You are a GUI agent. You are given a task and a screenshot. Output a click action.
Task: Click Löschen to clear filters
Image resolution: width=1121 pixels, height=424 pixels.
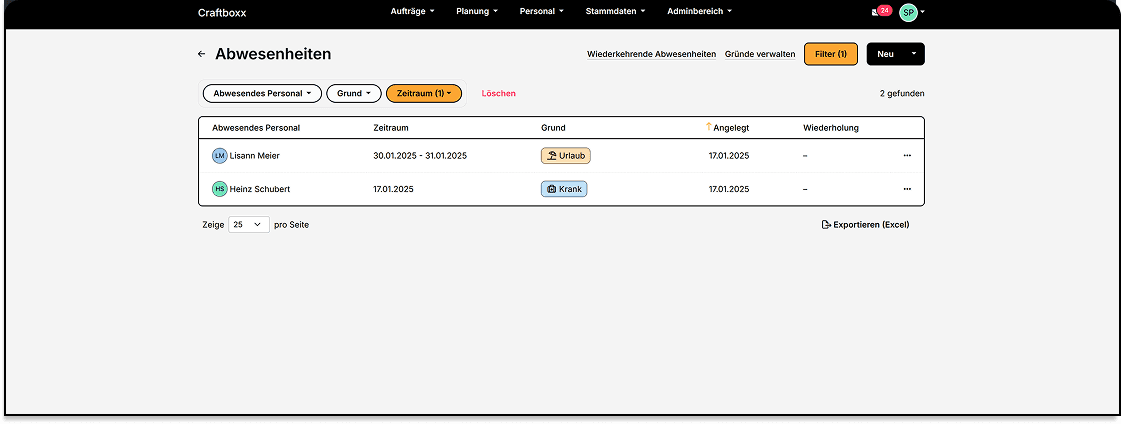click(x=498, y=94)
